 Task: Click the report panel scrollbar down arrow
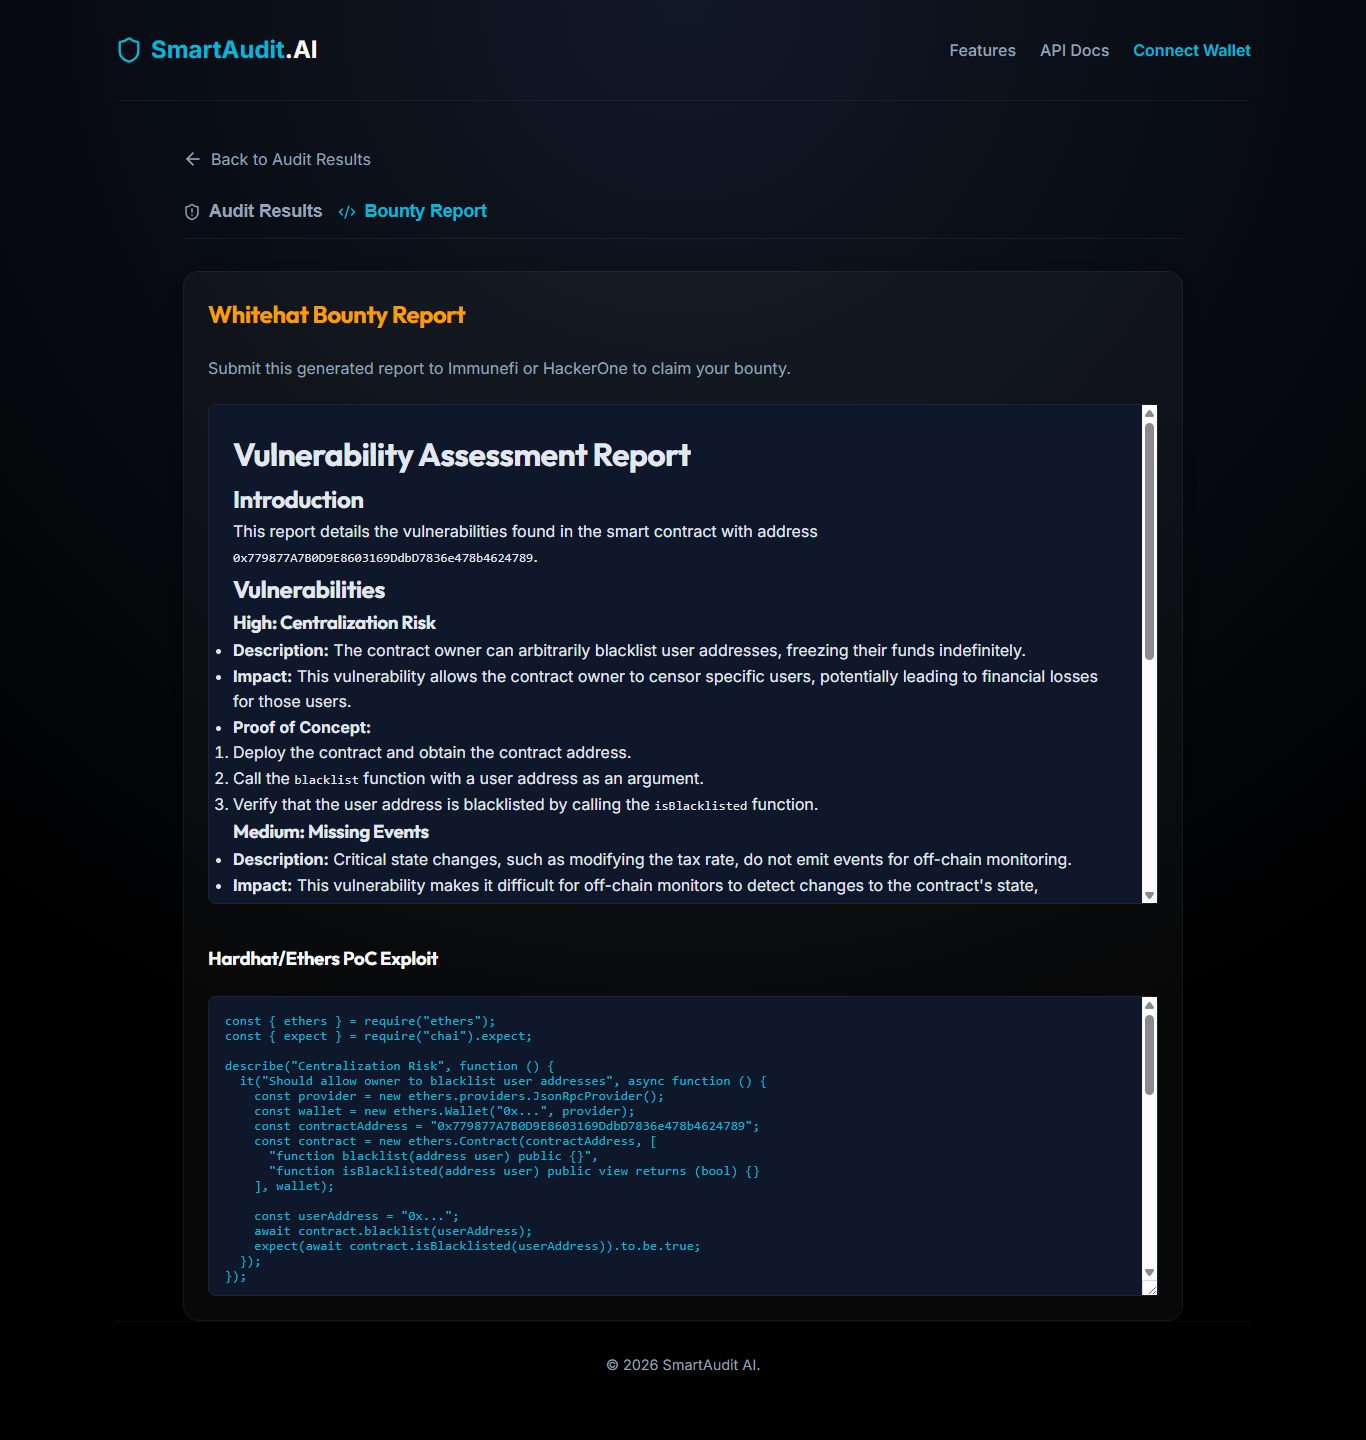coord(1149,895)
